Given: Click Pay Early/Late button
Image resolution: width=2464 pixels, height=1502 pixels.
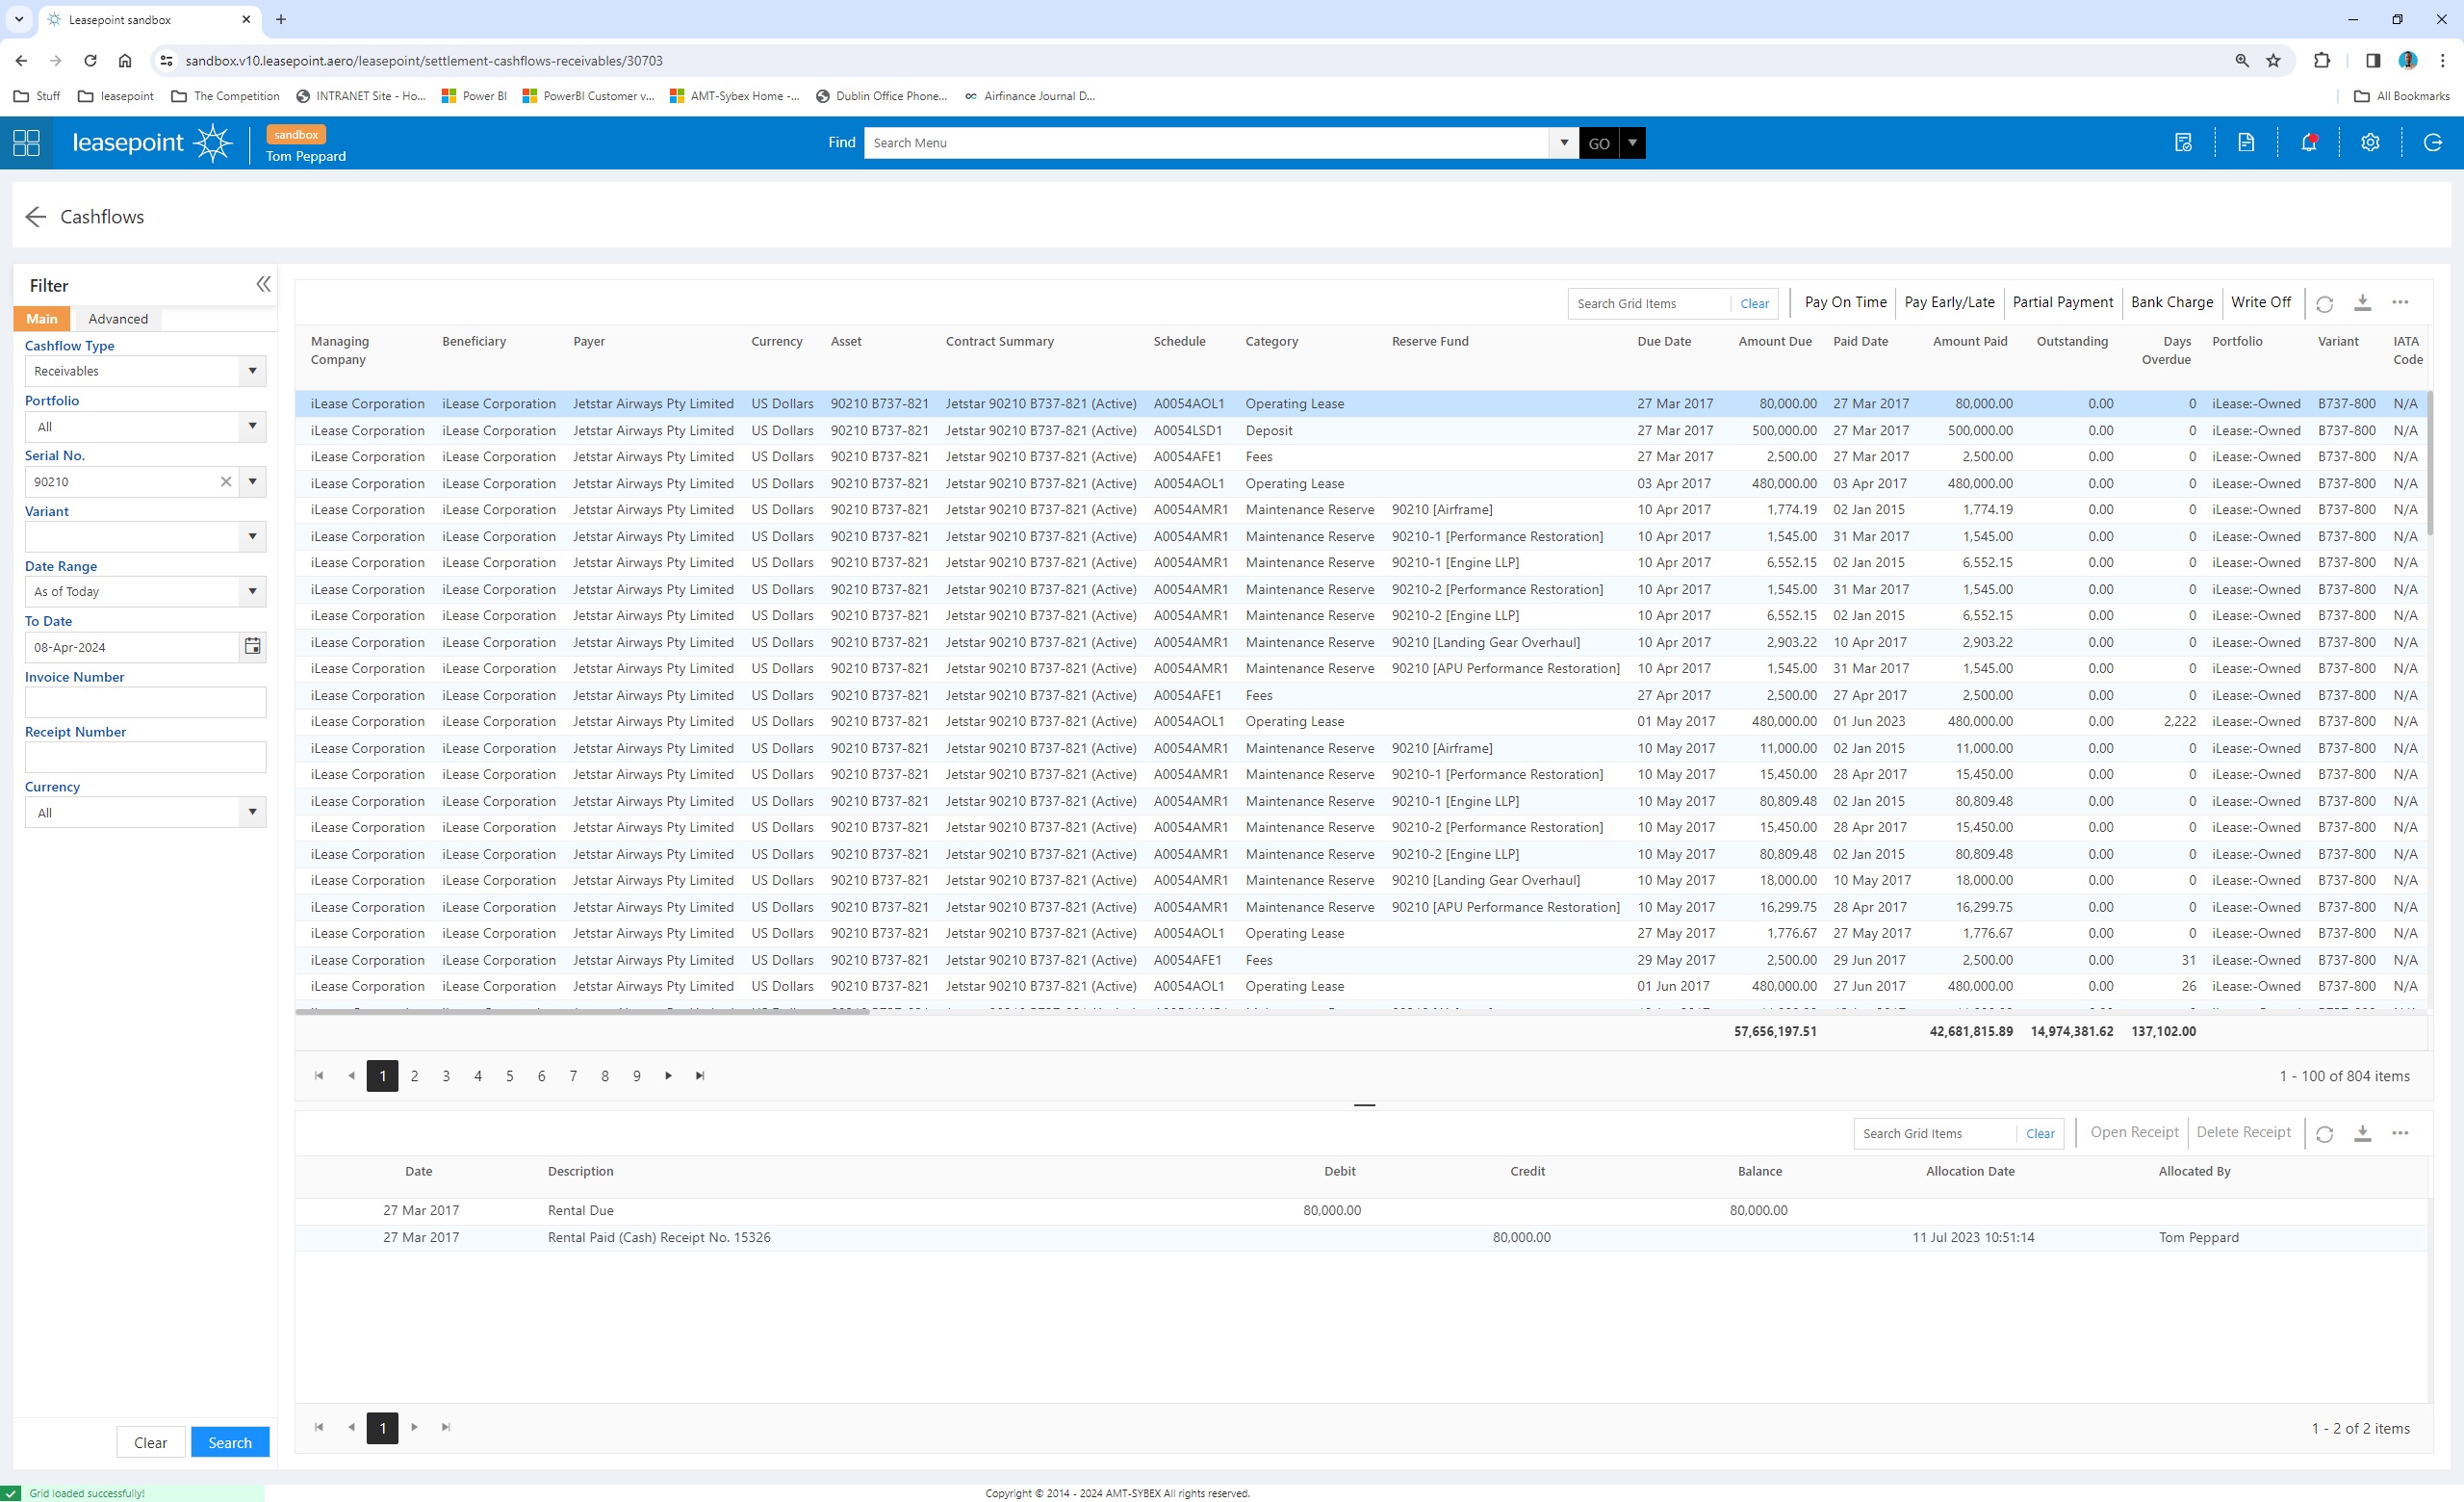Looking at the screenshot, I should [x=1949, y=302].
